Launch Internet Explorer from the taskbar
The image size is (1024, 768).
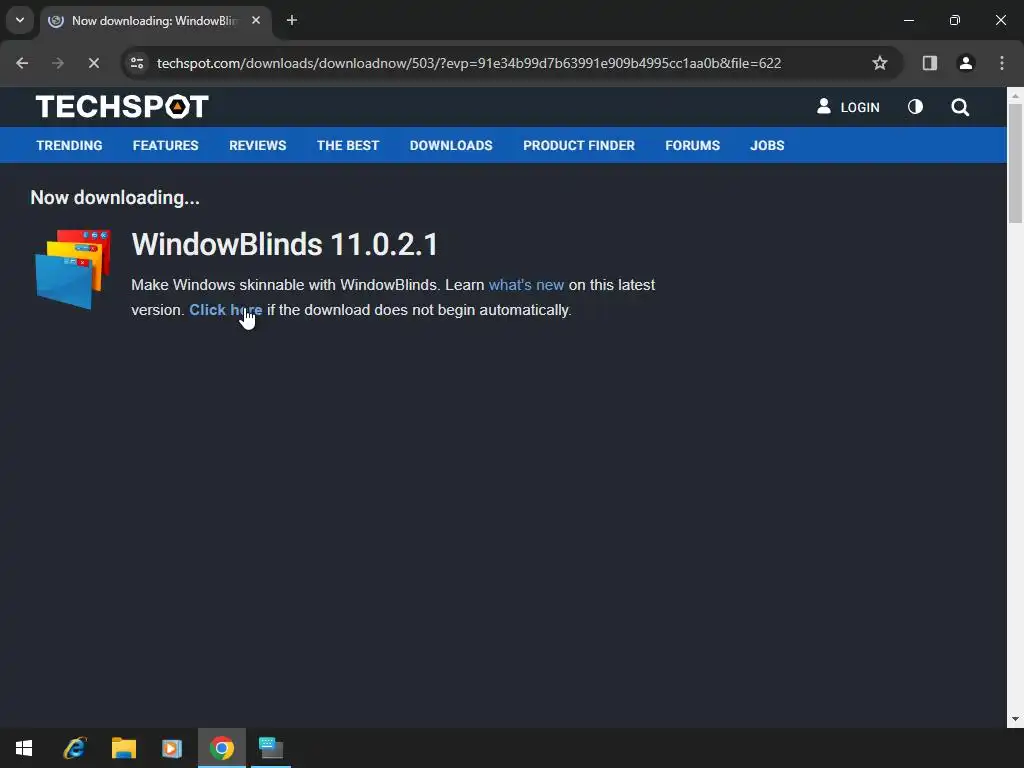click(74, 748)
